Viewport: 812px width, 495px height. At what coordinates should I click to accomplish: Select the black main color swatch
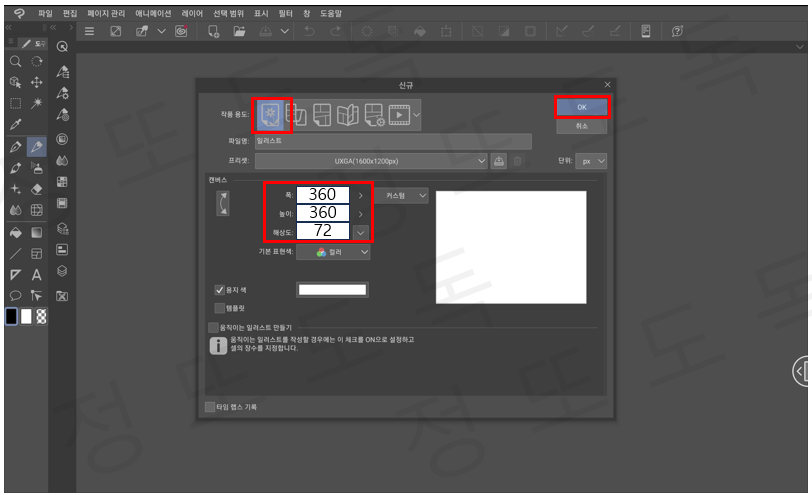[11, 316]
